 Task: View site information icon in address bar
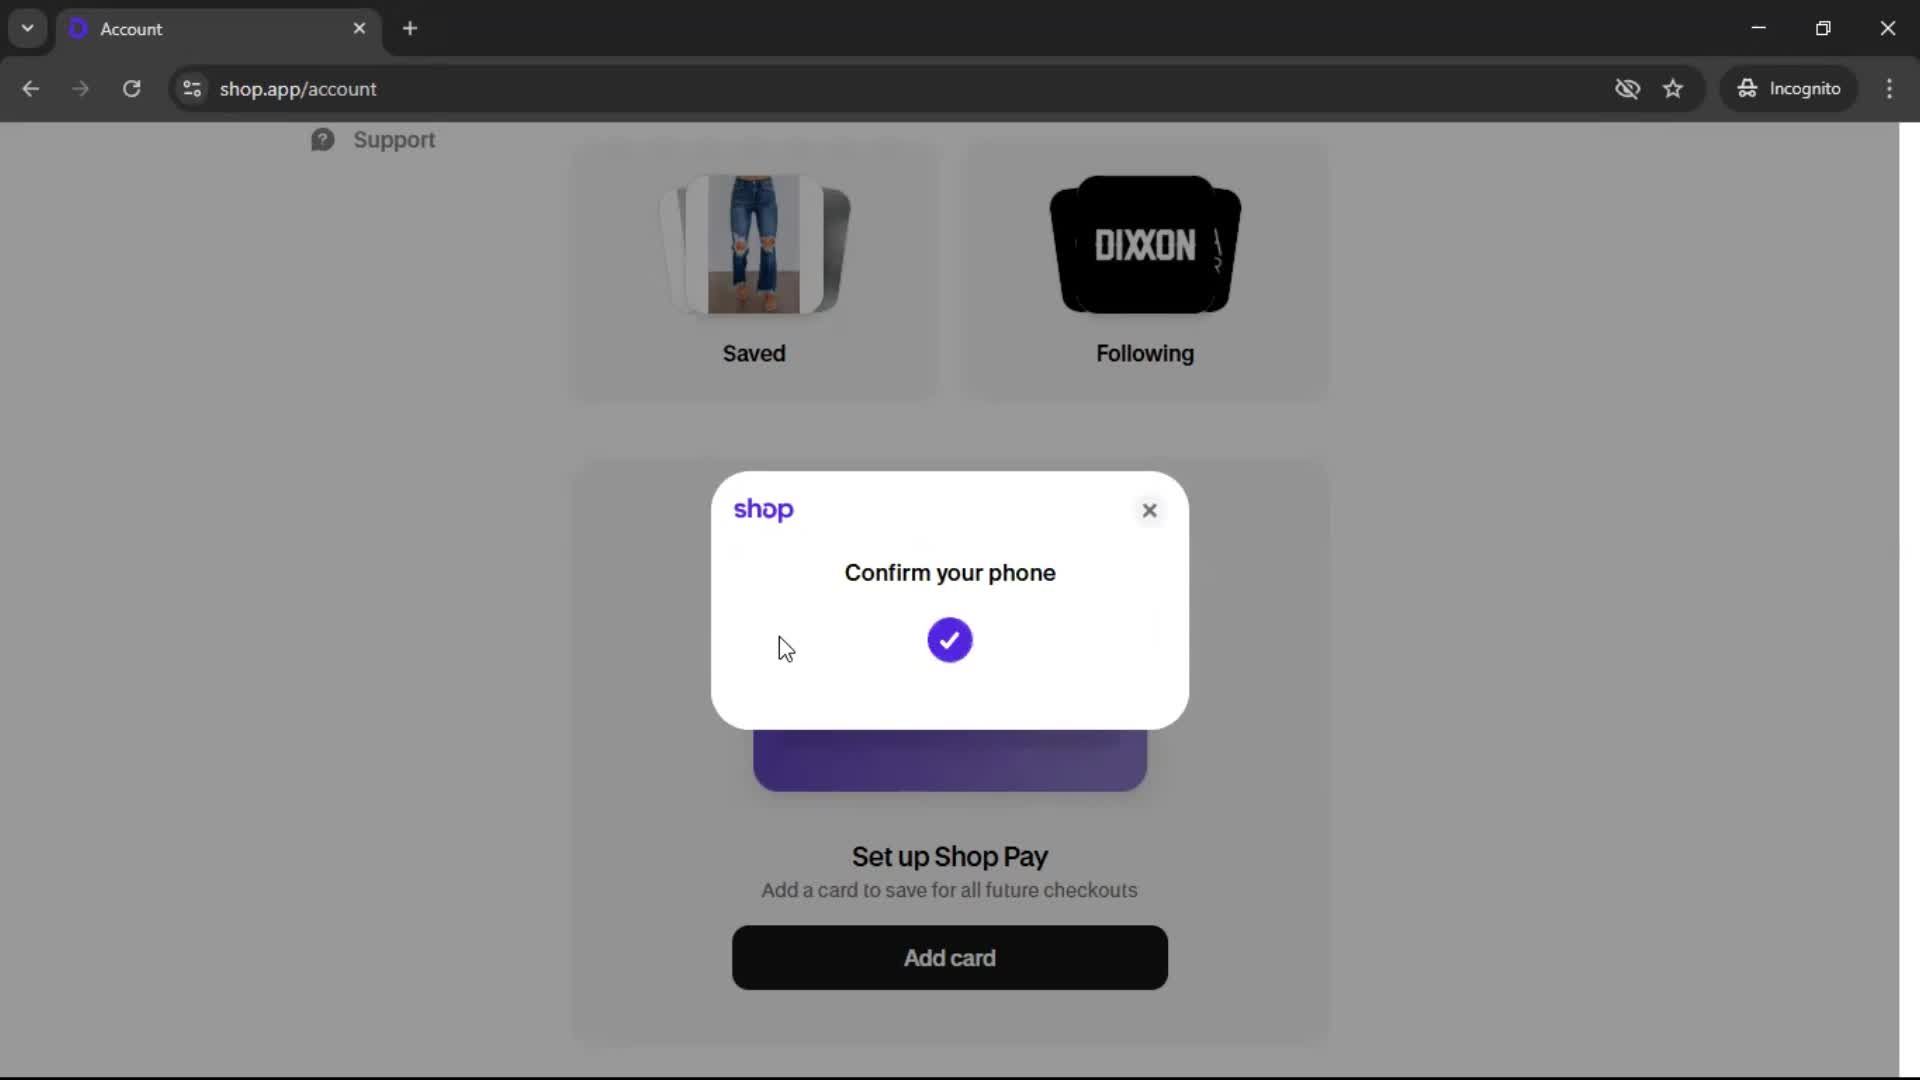pos(192,89)
